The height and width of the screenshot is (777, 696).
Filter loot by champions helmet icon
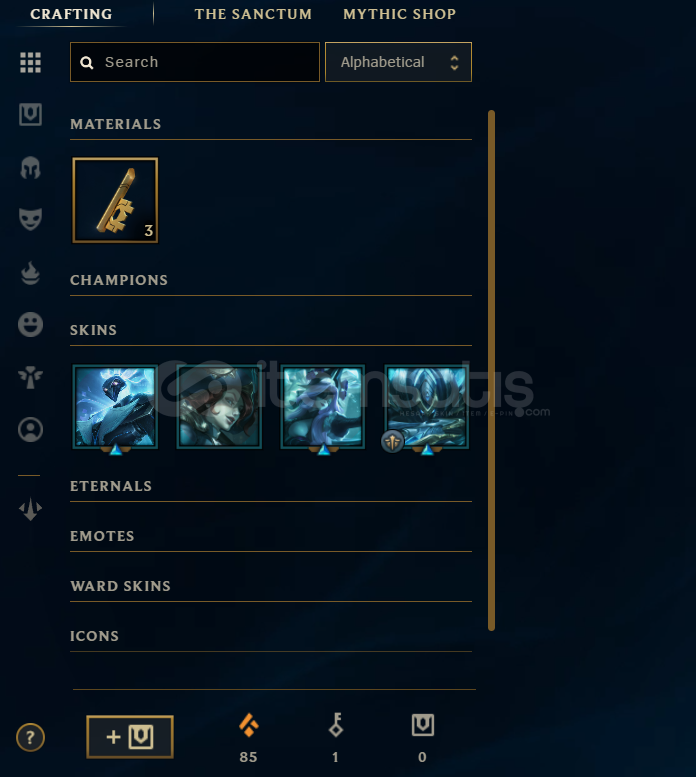point(30,167)
